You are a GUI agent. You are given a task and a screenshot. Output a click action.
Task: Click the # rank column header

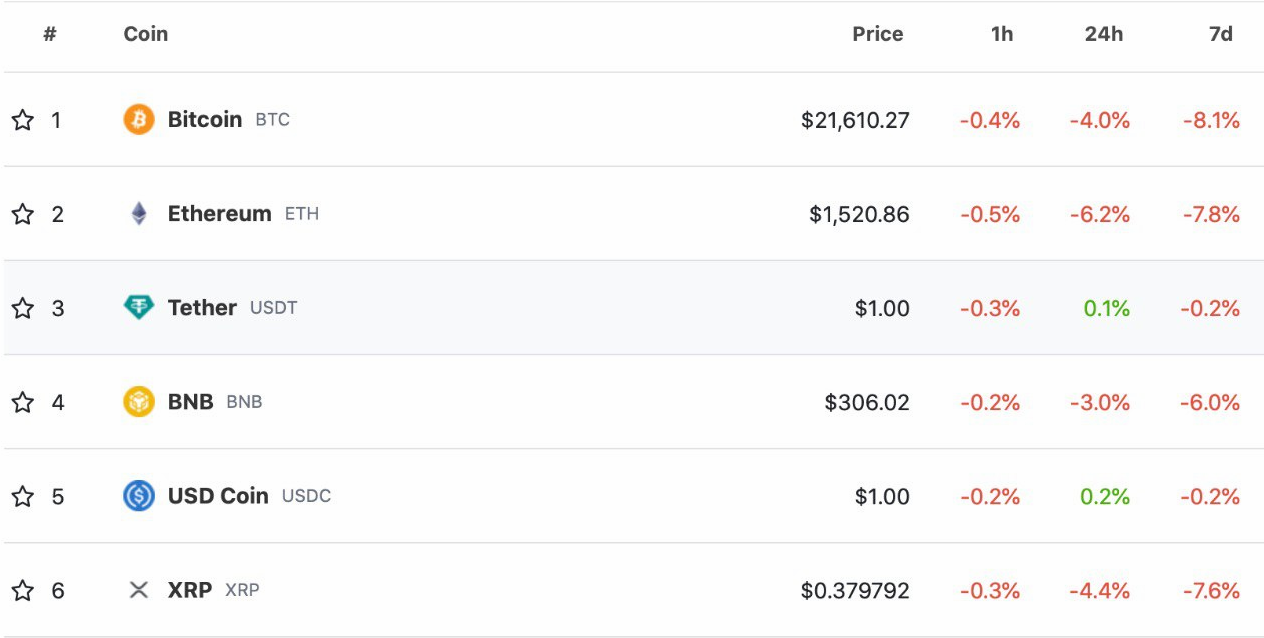click(x=50, y=34)
